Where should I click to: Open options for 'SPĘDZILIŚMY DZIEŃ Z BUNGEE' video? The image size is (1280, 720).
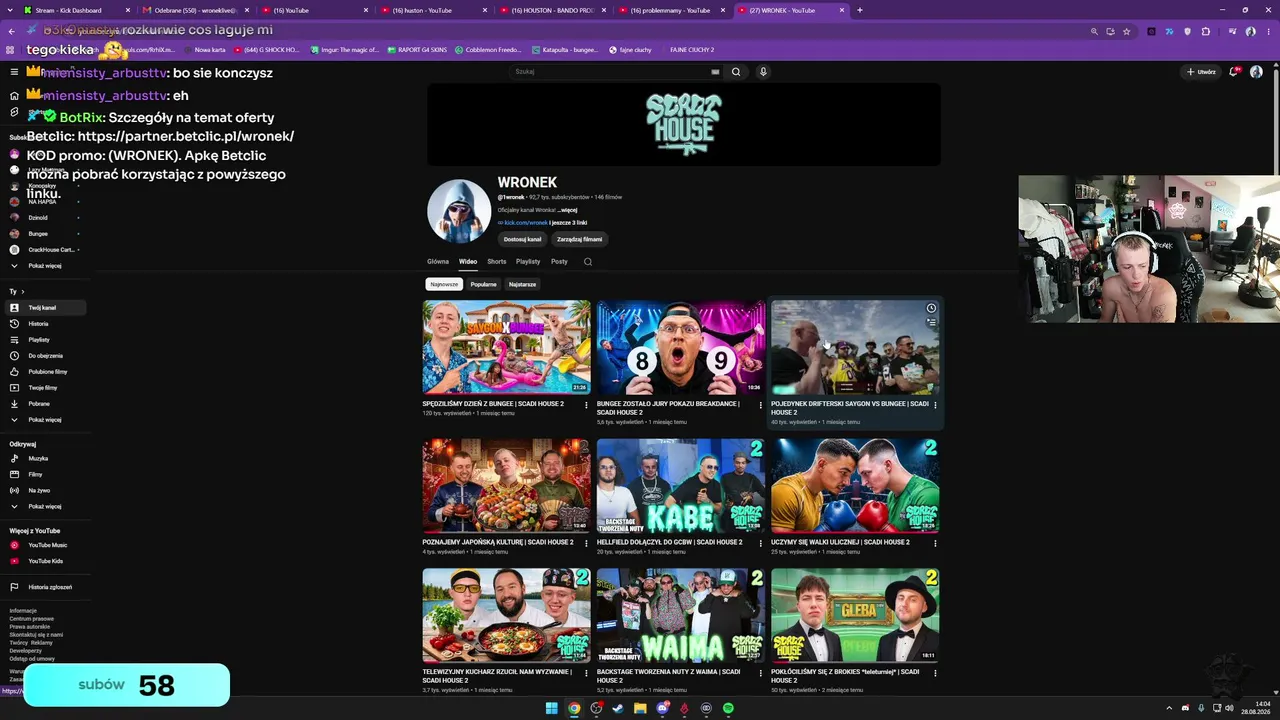[x=586, y=406]
